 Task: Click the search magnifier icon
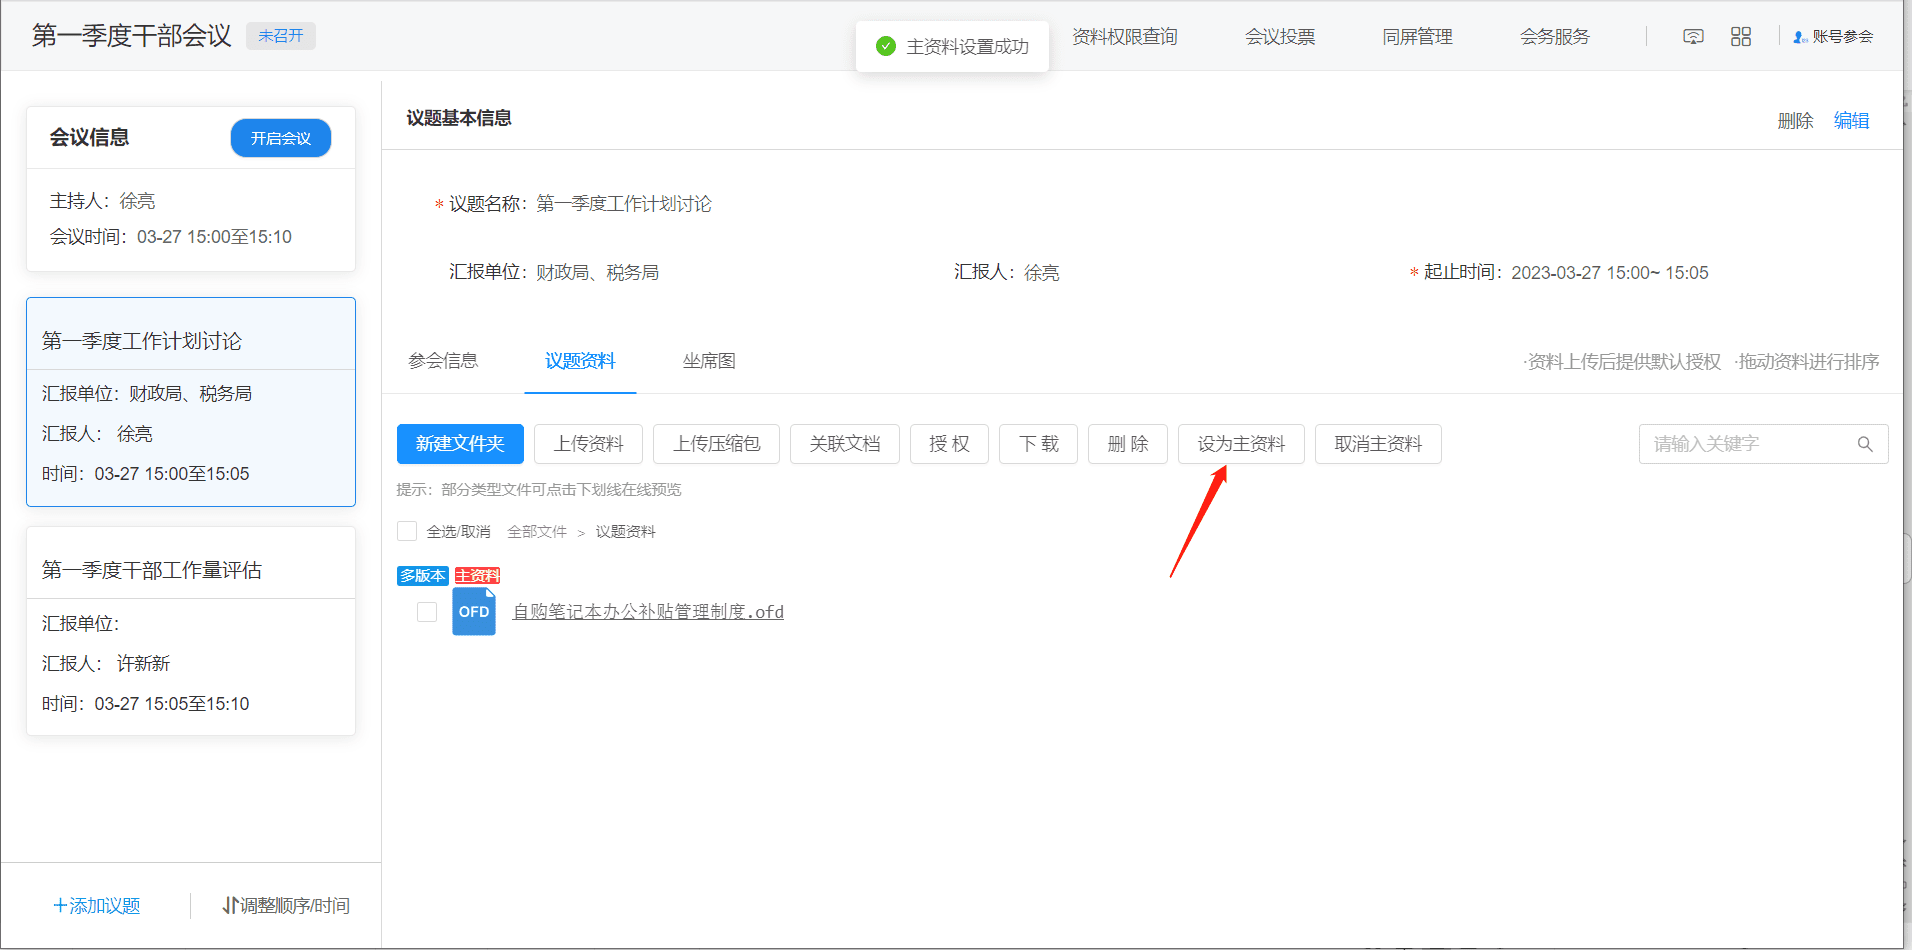tap(1865, 444)
